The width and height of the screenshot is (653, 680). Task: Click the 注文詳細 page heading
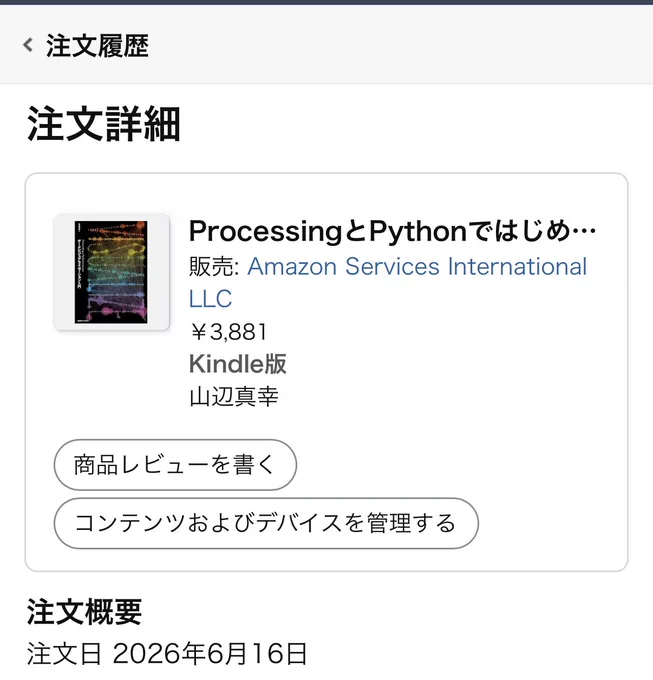point(104,124)
